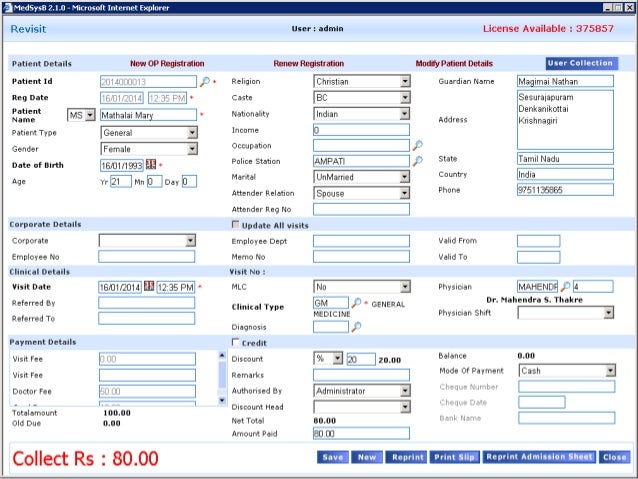This screenshot has width=638, height=479.
Task: Click the Address text area
Action: tap(565, 120)
